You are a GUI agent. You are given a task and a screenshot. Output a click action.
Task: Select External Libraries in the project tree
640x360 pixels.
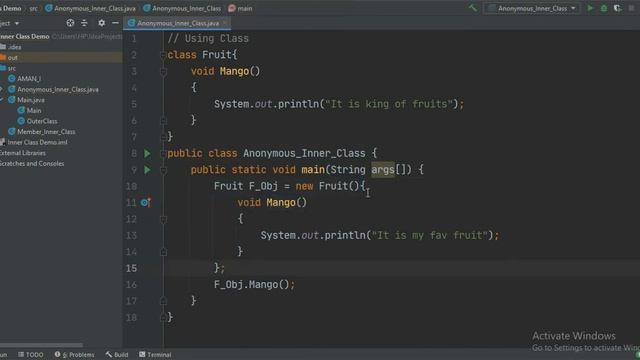[x=23, y=153]
